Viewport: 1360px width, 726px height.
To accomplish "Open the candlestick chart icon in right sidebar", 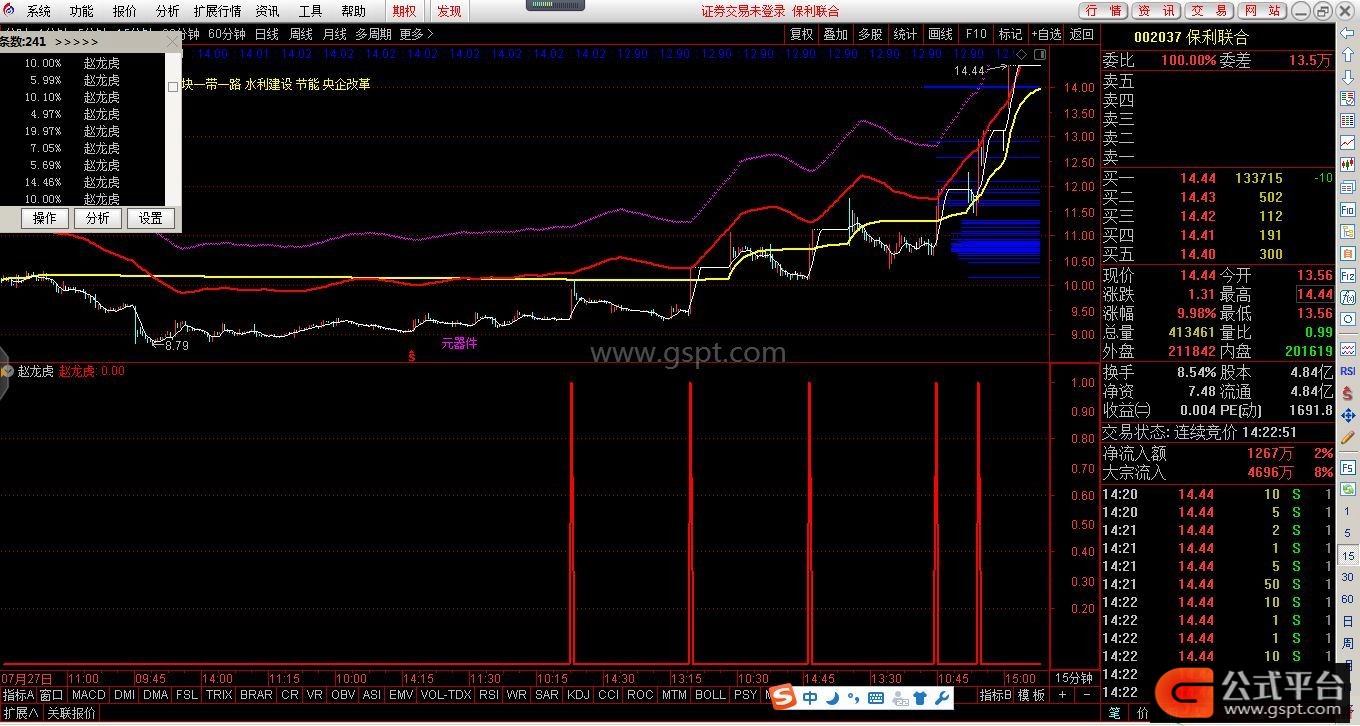I will coord(1348,164).
